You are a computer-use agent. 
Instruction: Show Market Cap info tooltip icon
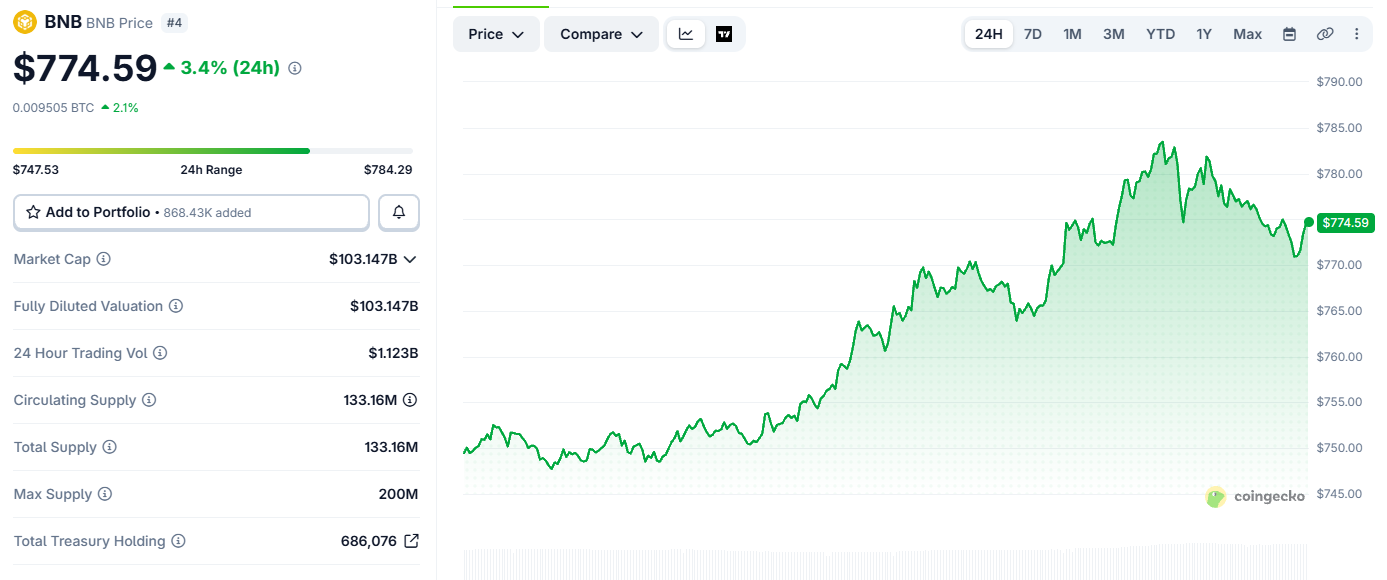tap(104, 259)
